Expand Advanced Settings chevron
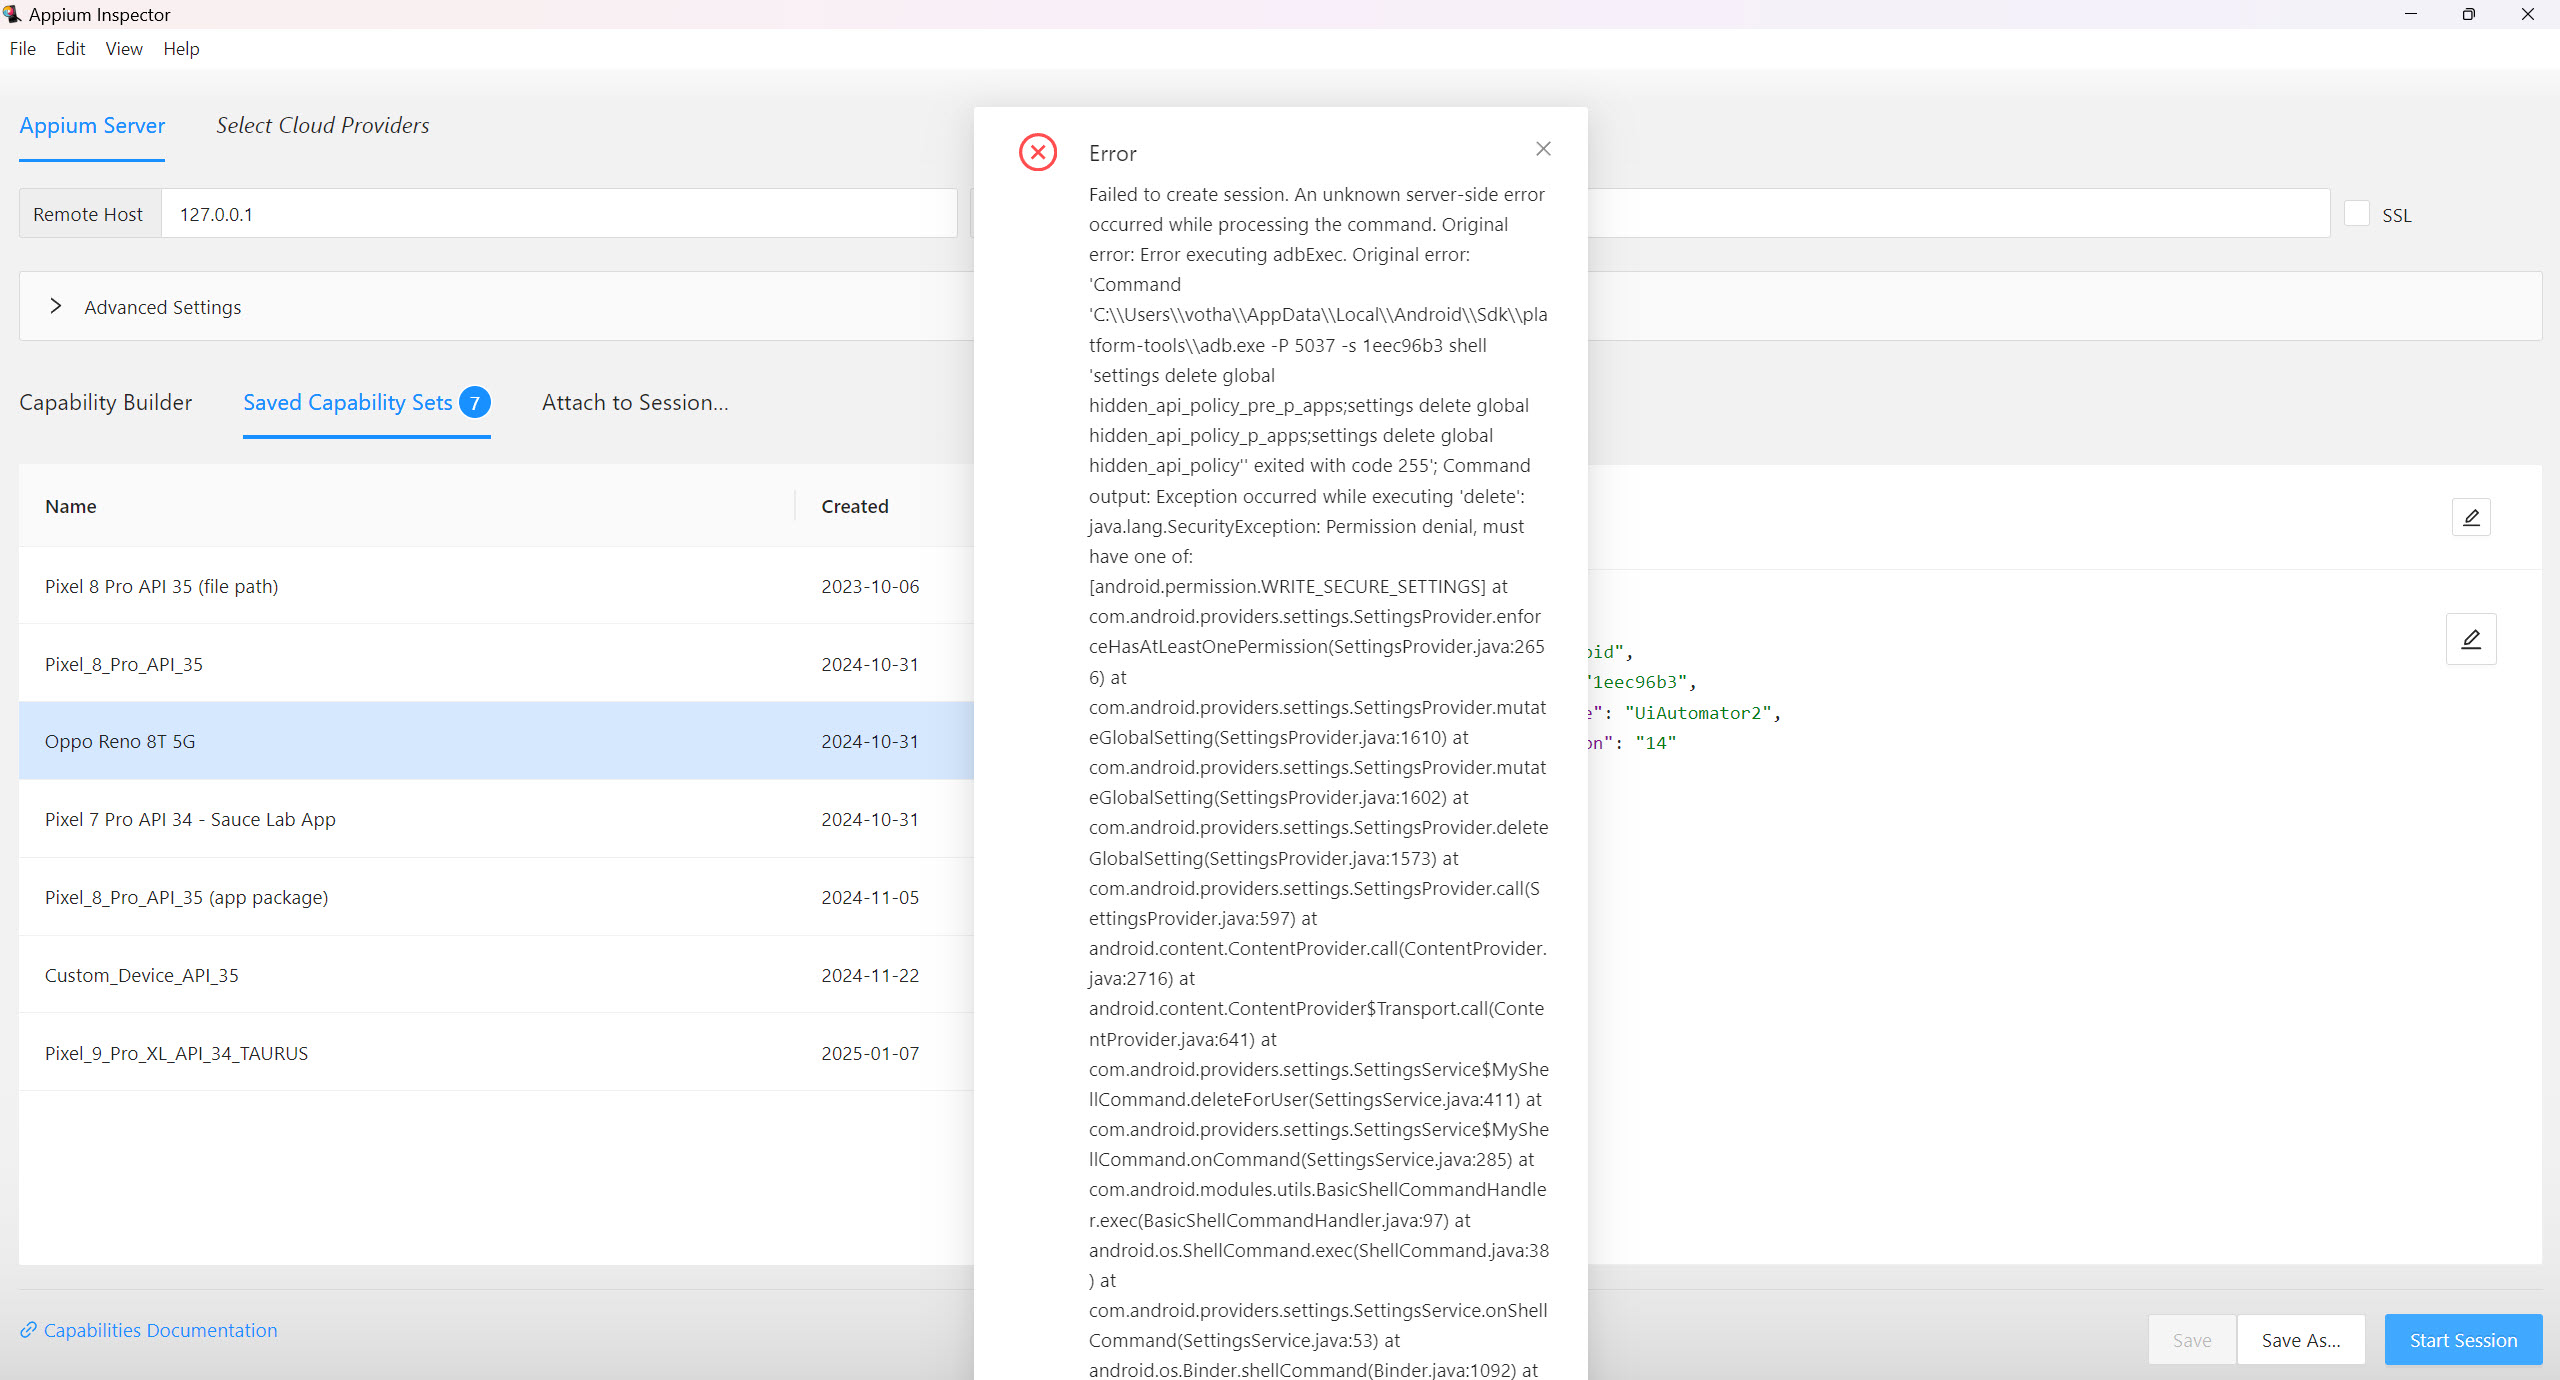This screenshot has height=1380, width=2560. click(x=56, y=306)
